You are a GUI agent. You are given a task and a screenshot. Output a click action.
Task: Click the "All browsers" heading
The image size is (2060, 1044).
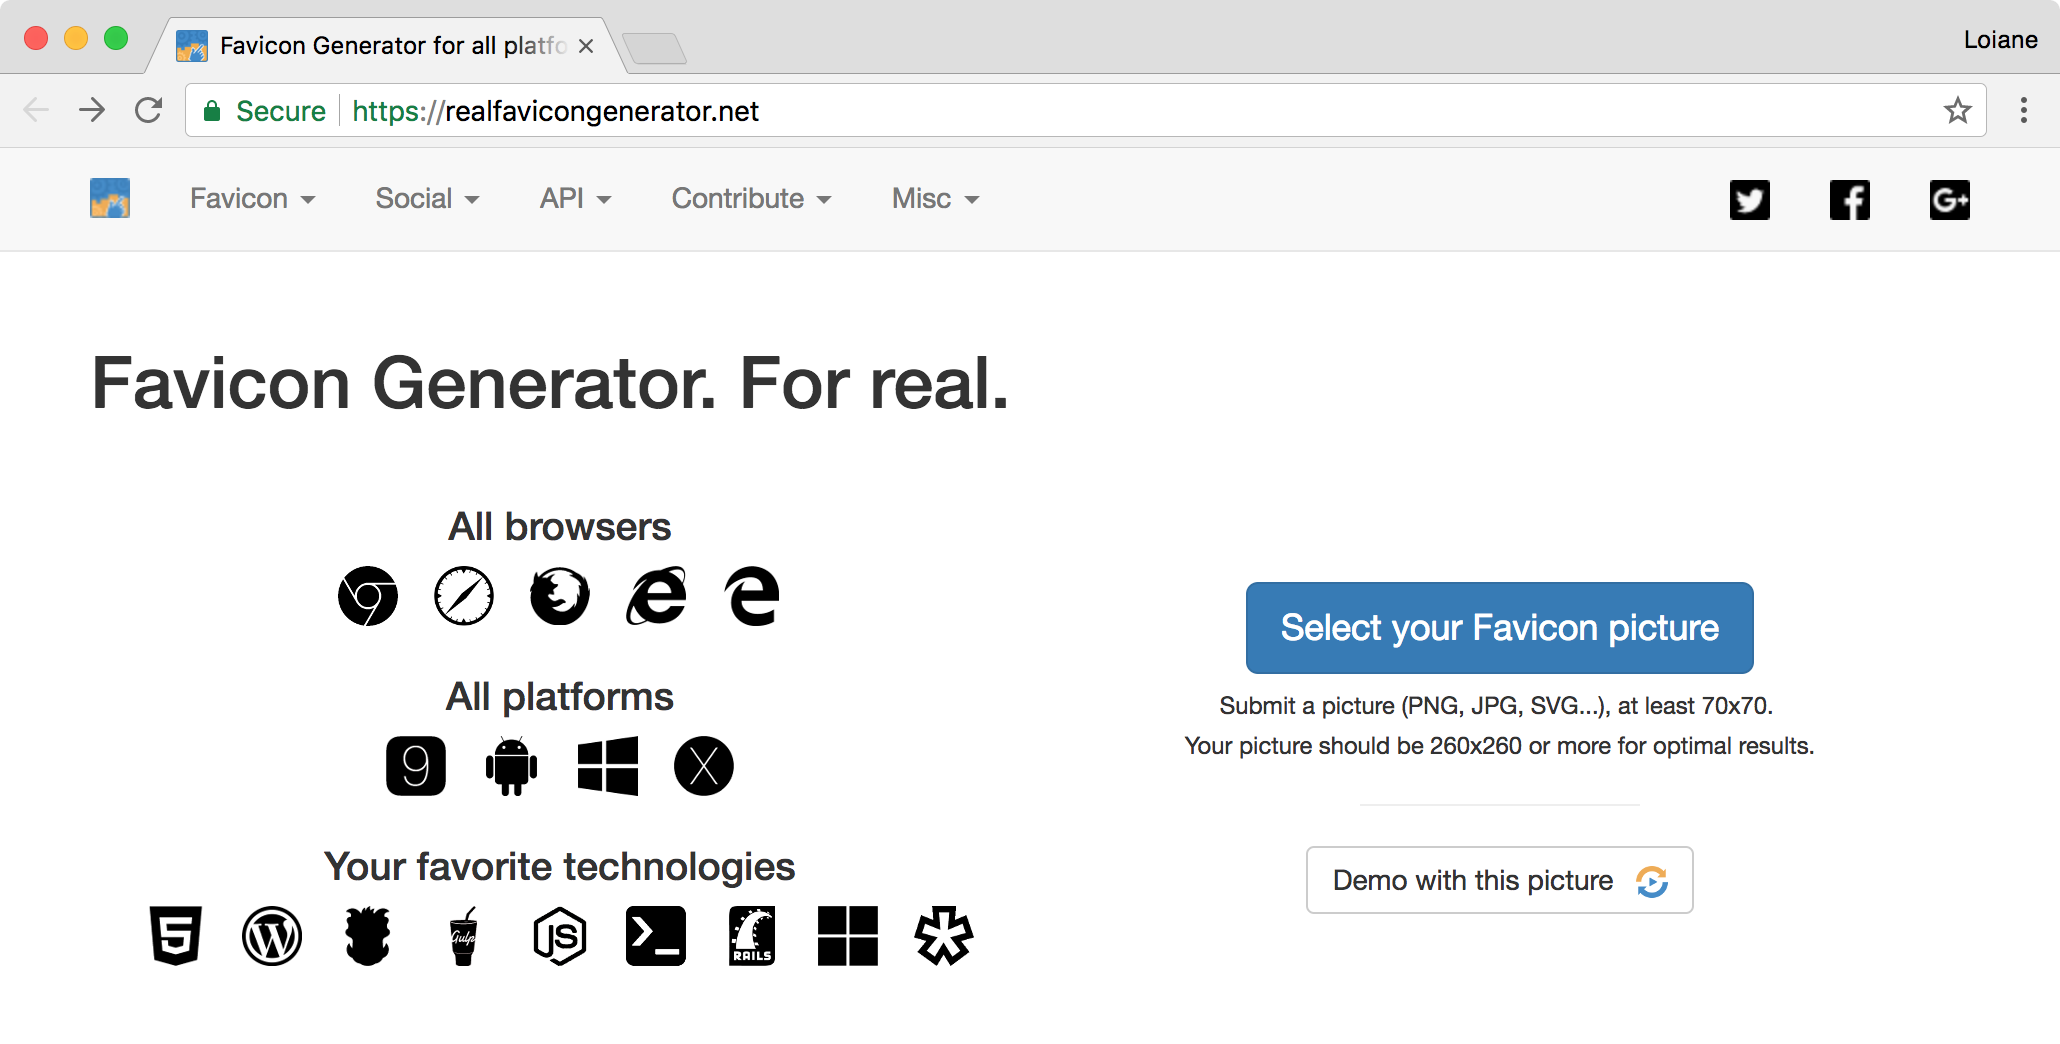(x=560, y=527)
